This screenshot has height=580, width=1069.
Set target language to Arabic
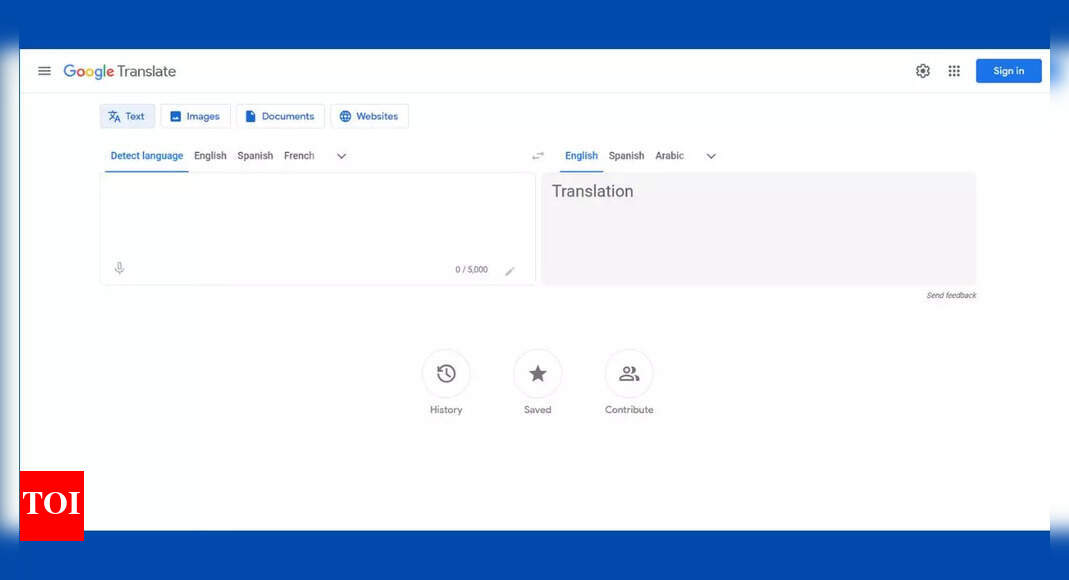(x=669, y=156)
